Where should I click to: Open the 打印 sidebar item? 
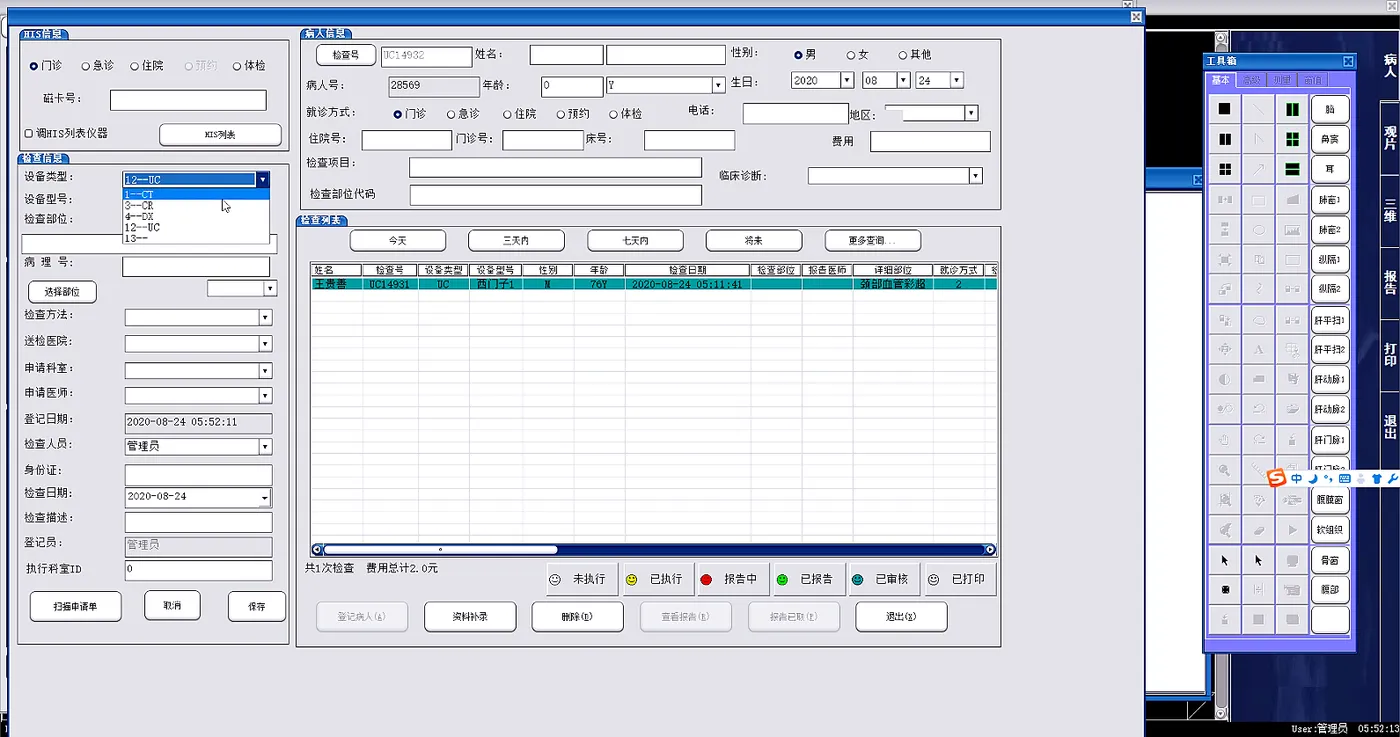tap(1390, 354)
